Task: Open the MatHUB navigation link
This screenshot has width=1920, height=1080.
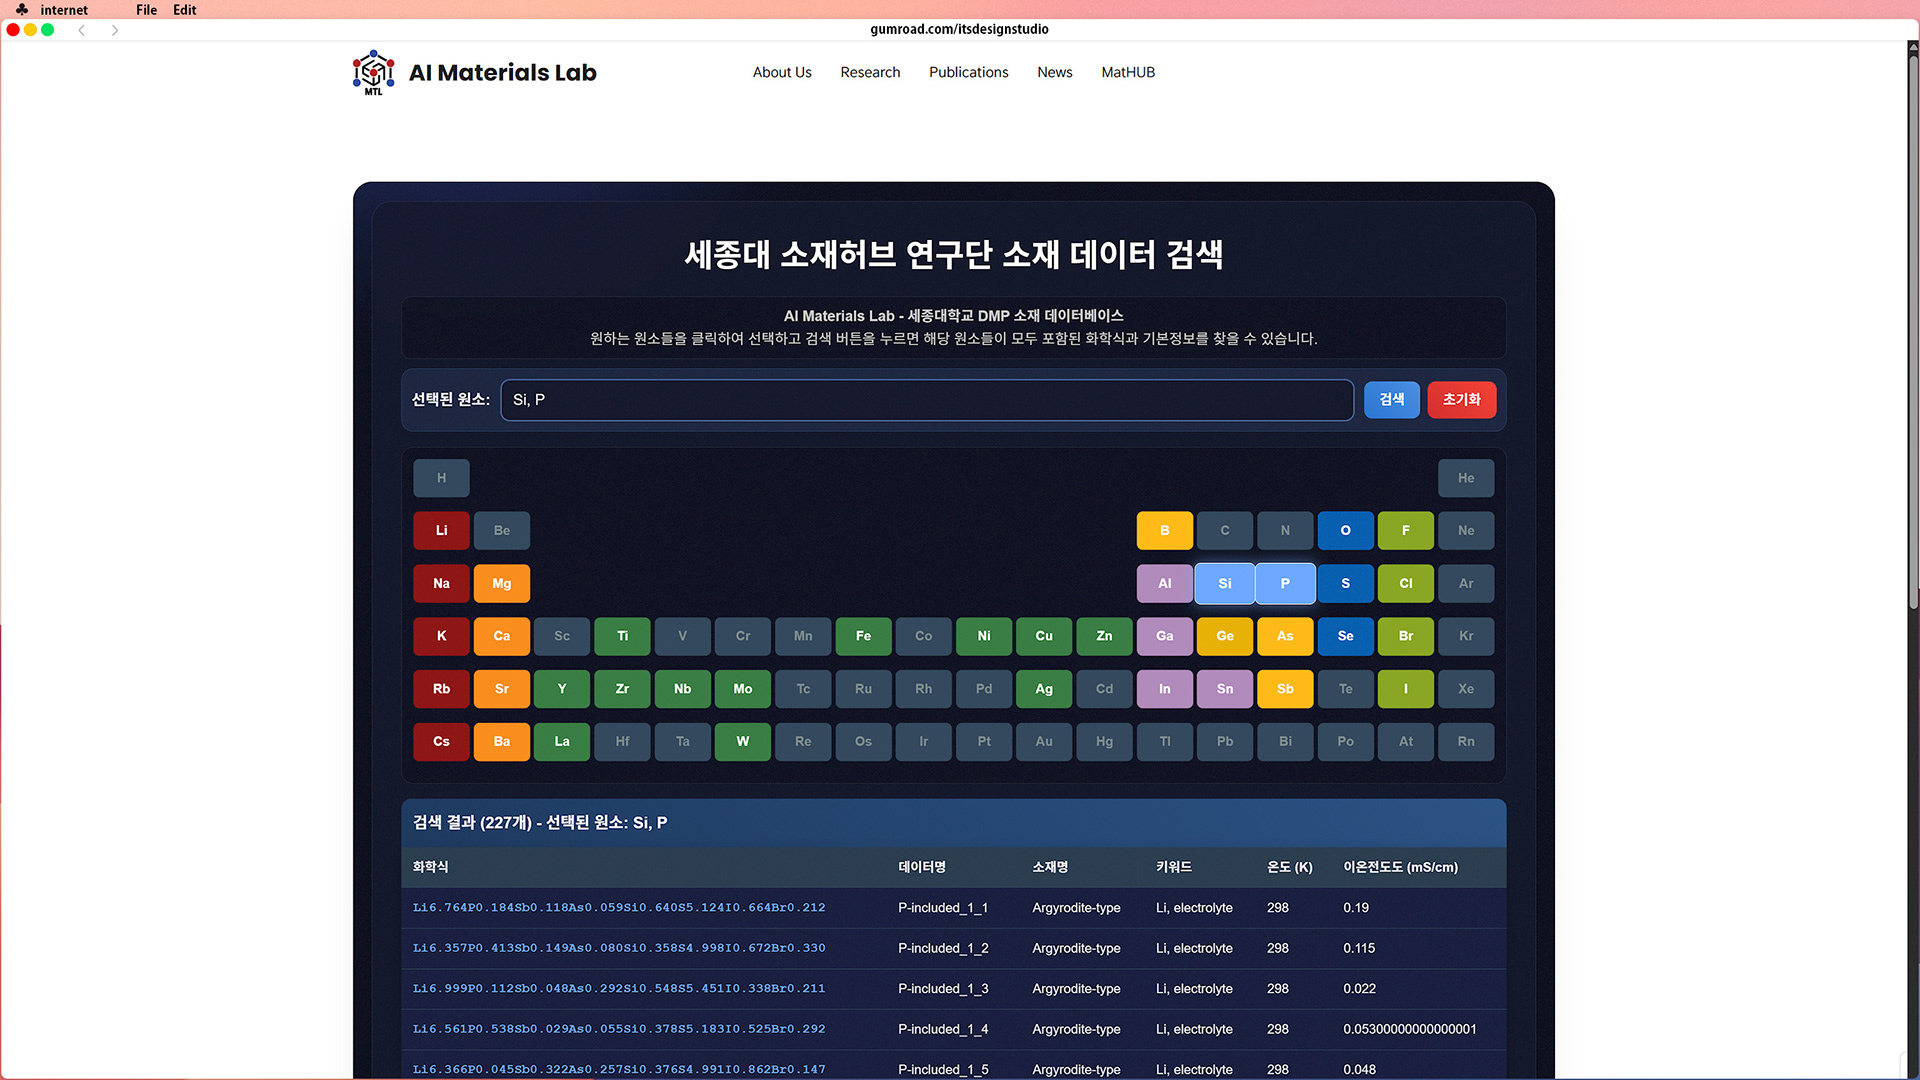Action: pyautogui.click(x=1127, y=72)
